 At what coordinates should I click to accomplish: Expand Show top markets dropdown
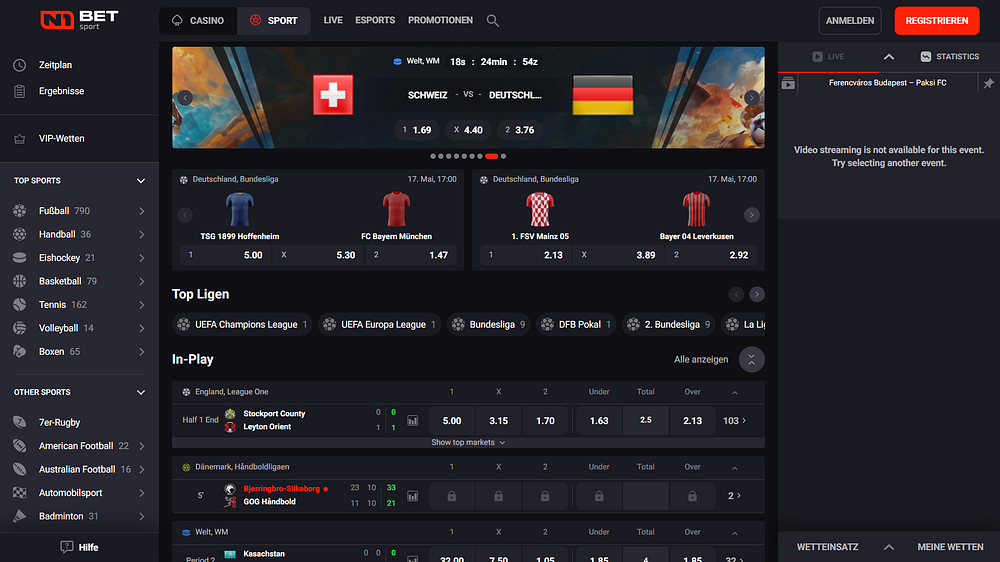tap(468, 442)
